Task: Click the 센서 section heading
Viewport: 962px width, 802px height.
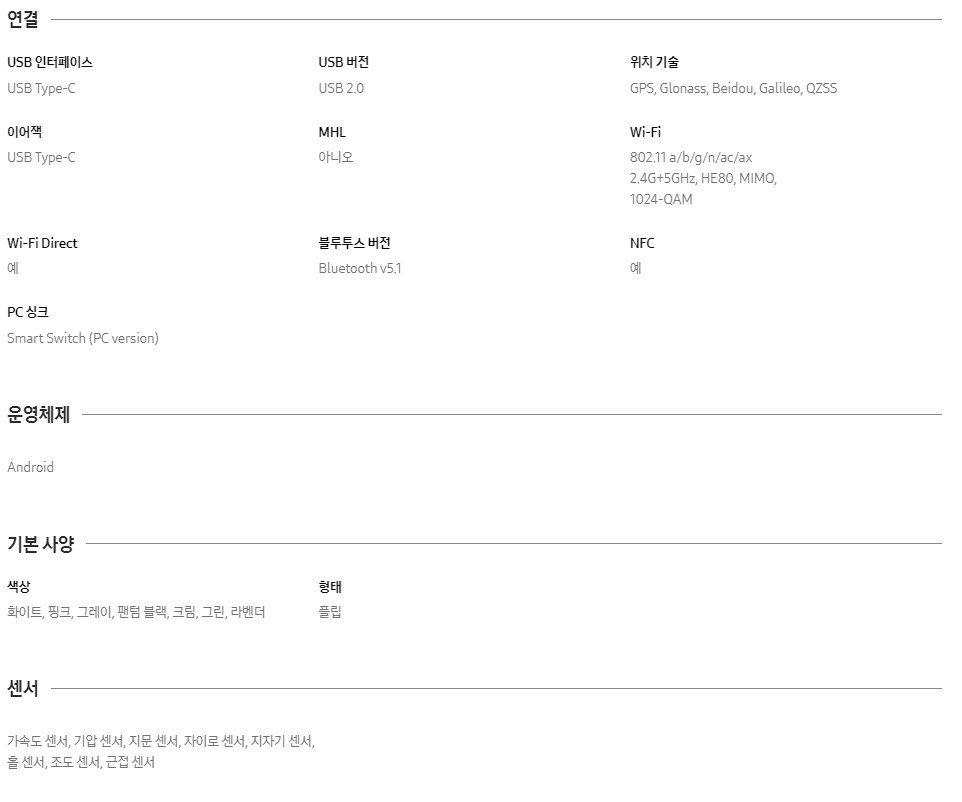Action: (23, 688)
